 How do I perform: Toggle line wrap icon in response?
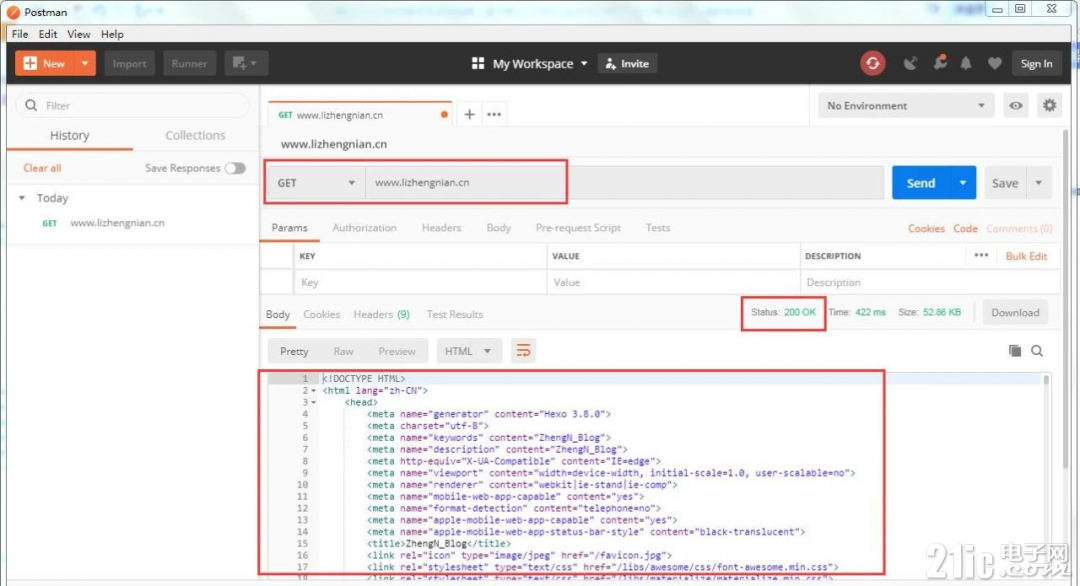[523, 351]
